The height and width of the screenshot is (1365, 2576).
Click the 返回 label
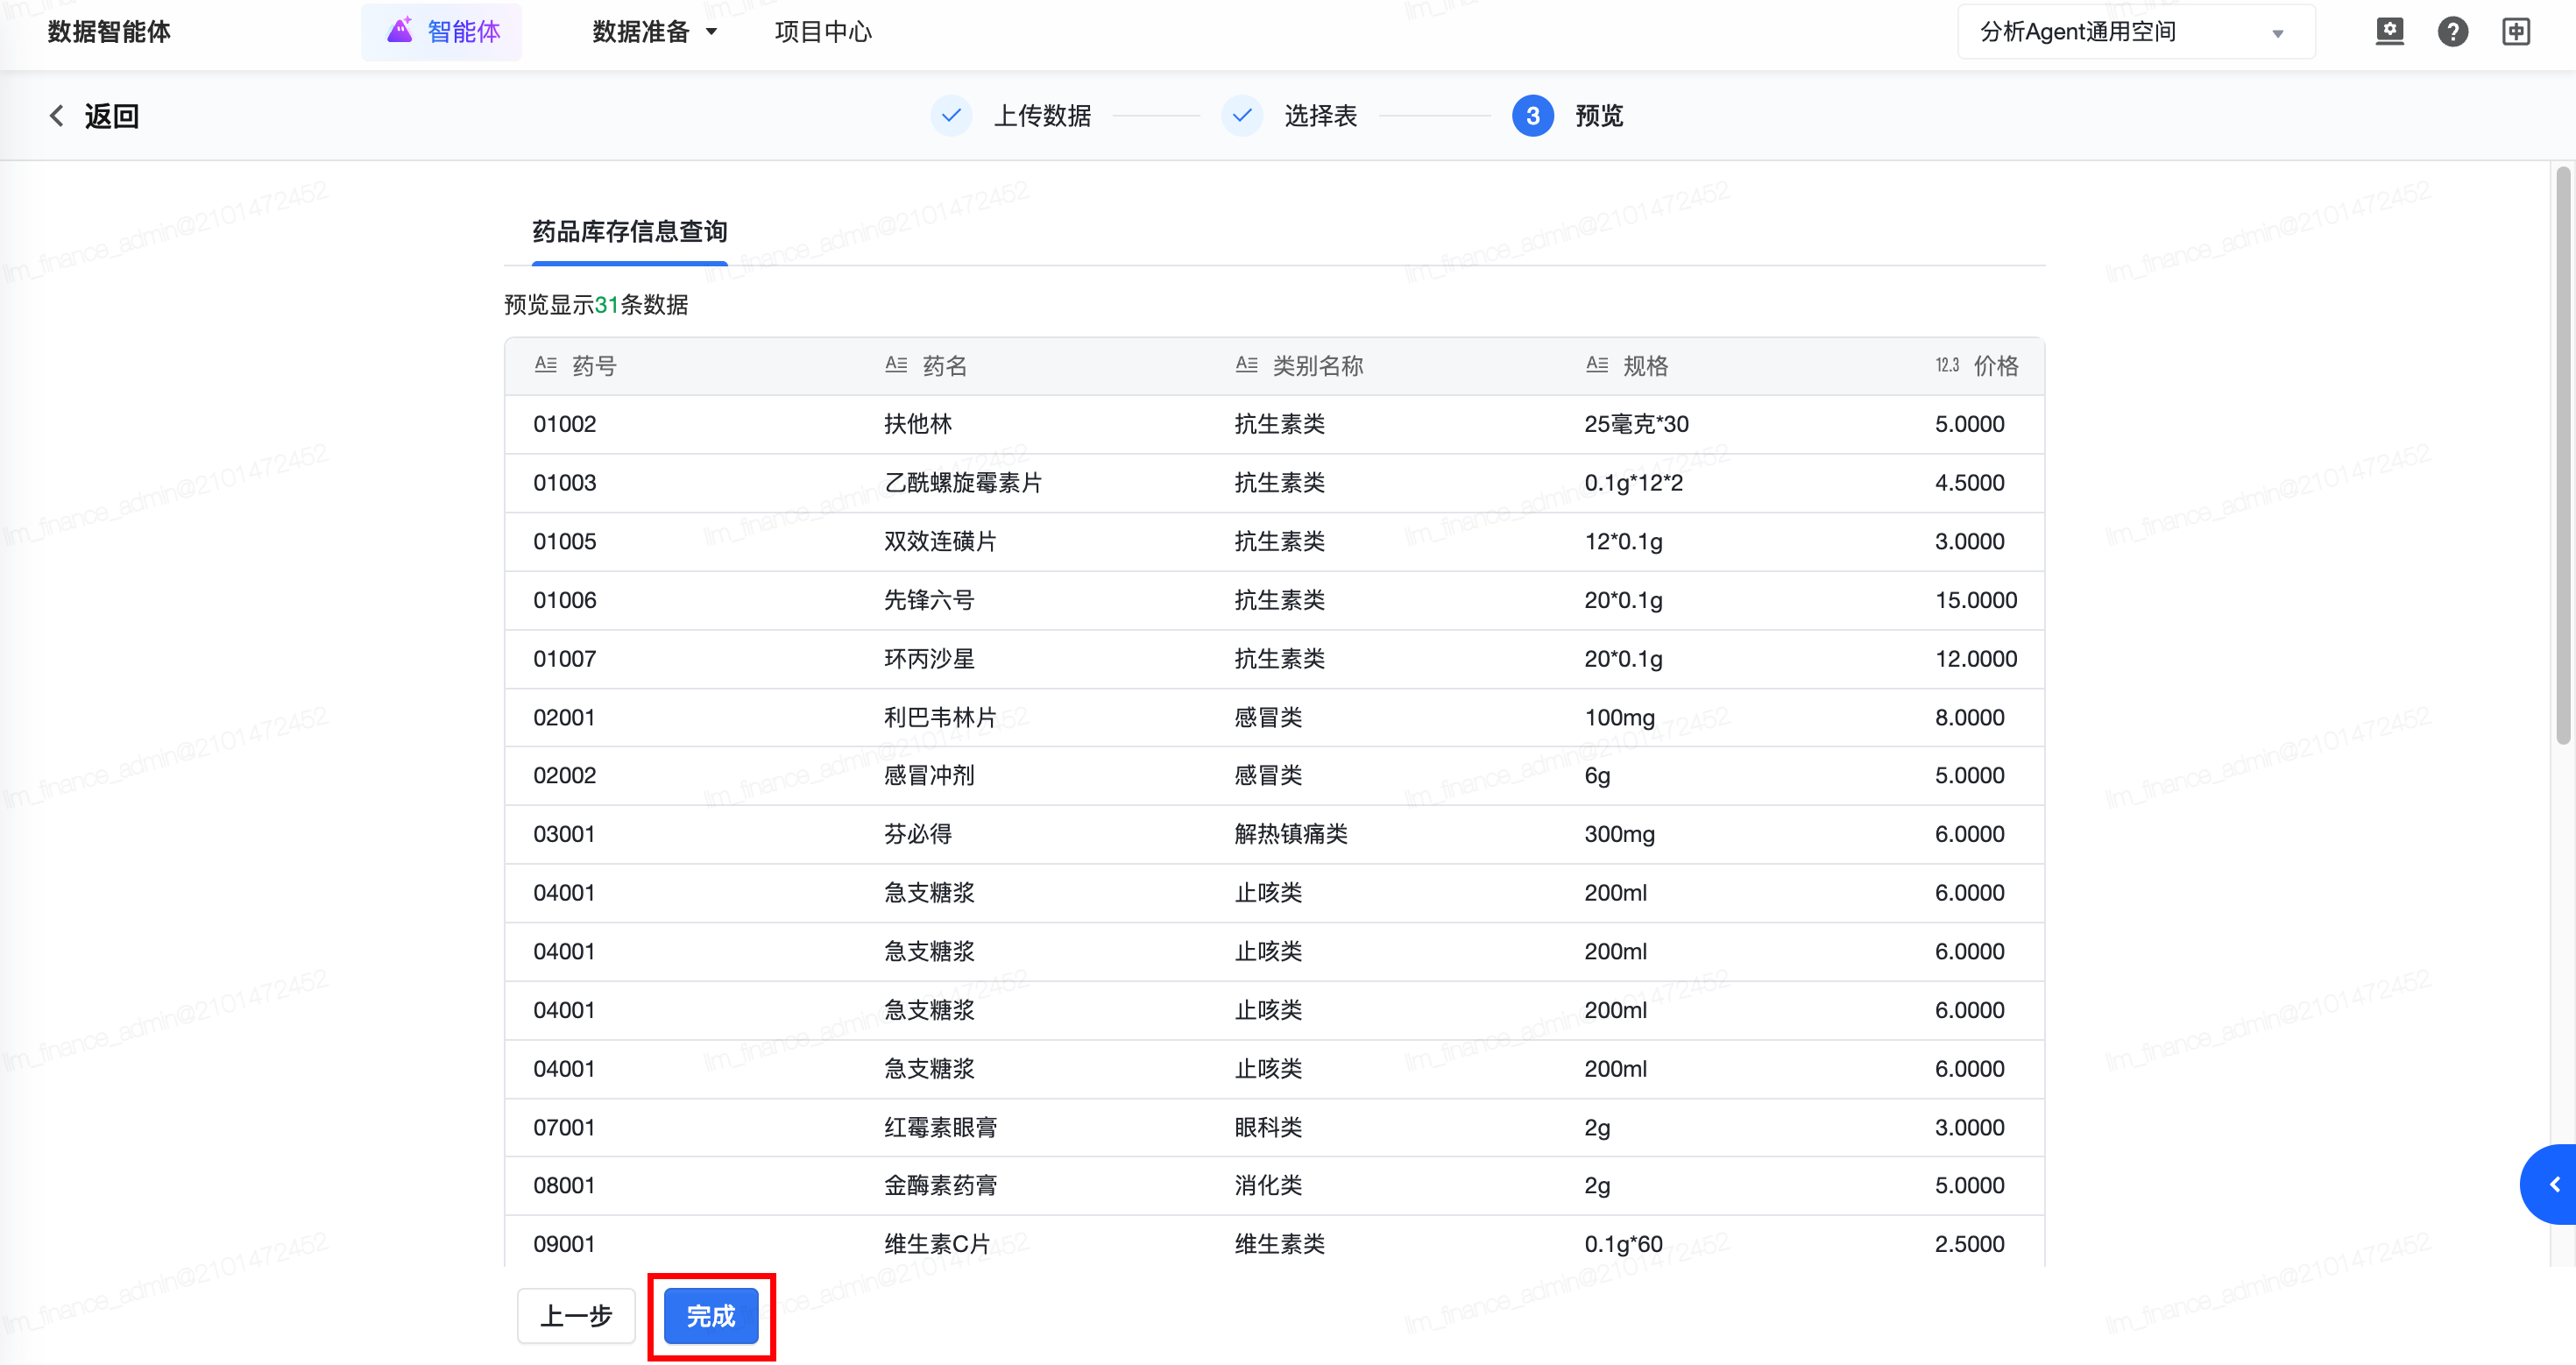(x=111, y=116)
